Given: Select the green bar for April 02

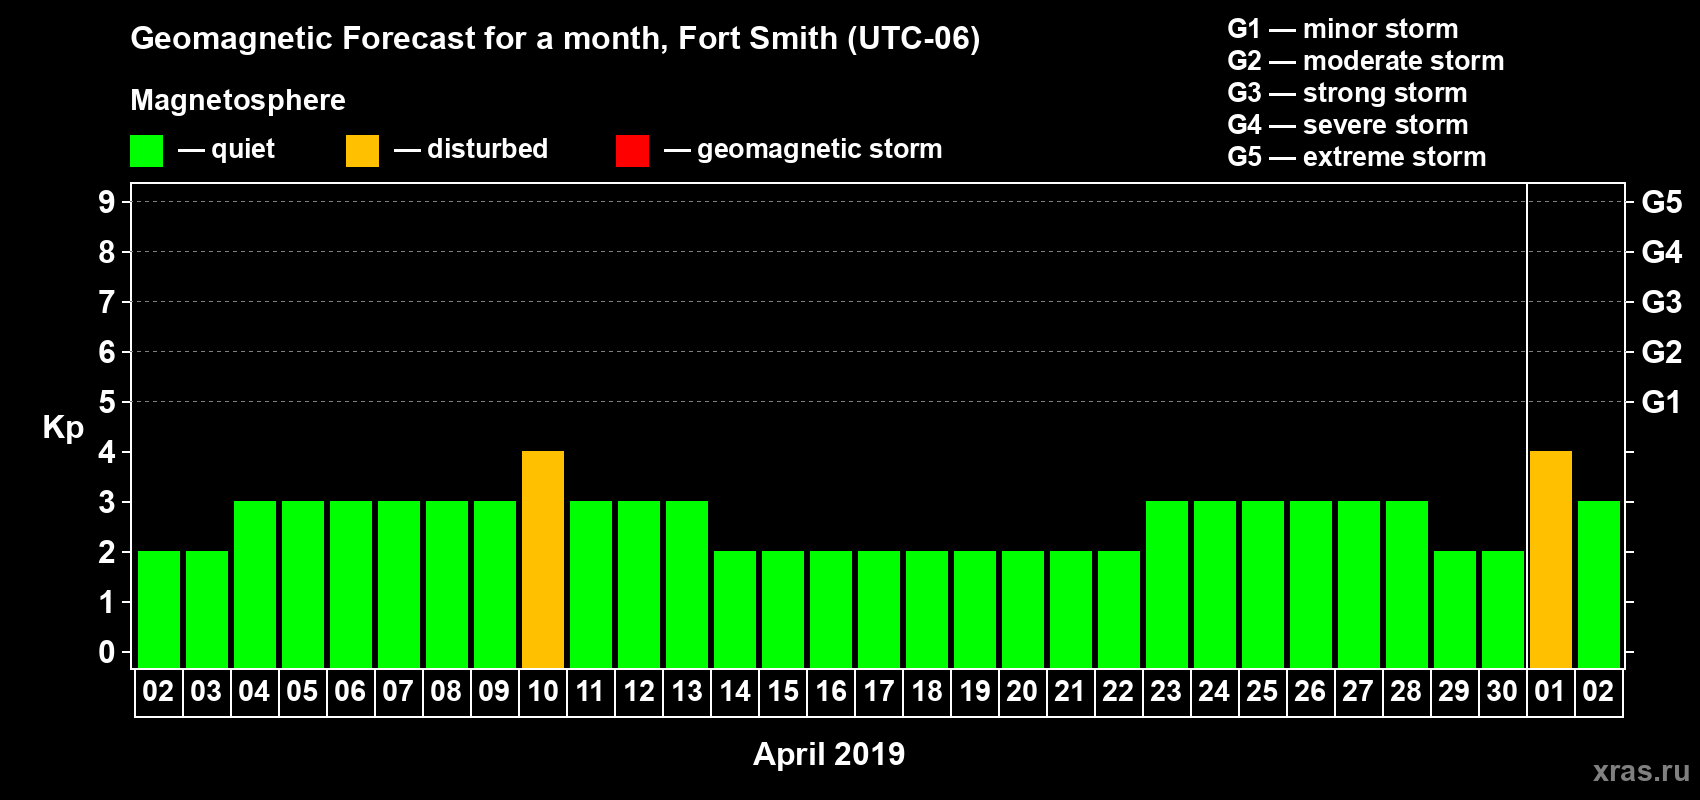Looking at the screenshot, I should tap(159, 610).
